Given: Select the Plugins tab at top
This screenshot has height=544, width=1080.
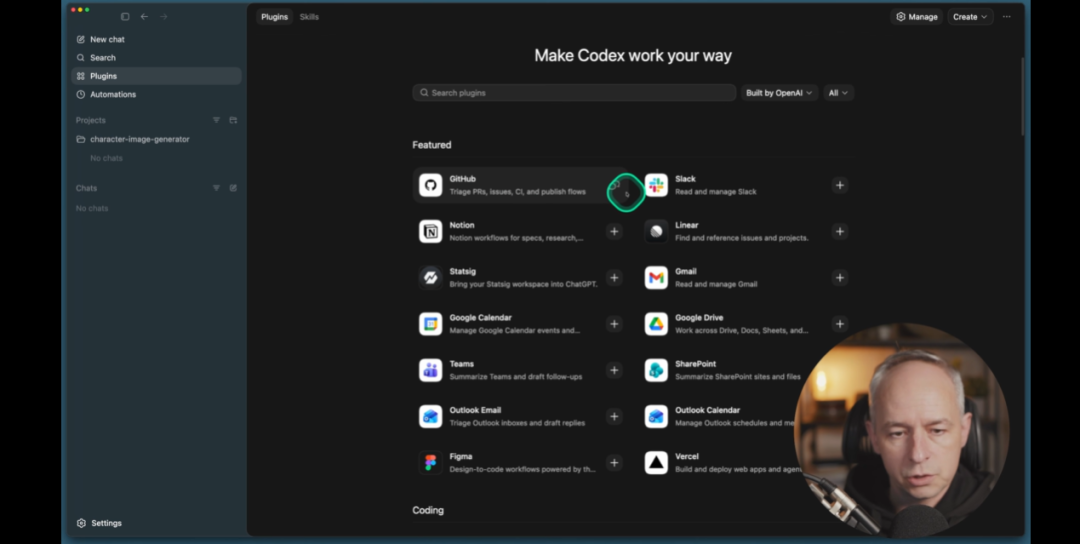Looking at the screenshot, I should coord(274,17).
